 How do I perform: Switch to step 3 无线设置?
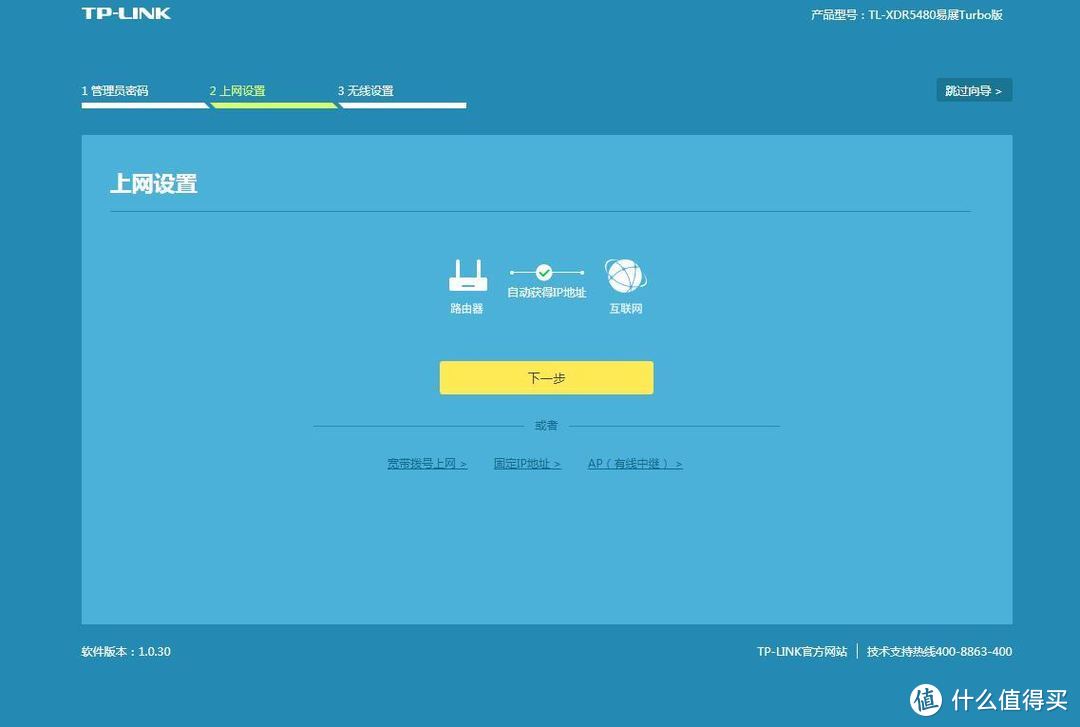pos(367,90)
